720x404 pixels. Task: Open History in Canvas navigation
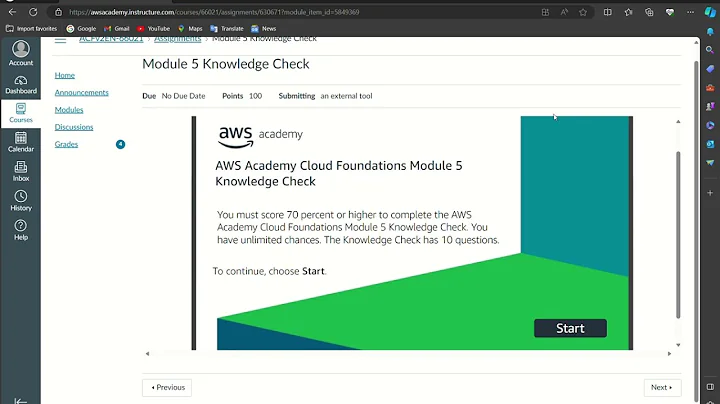(x=21, y=201)
